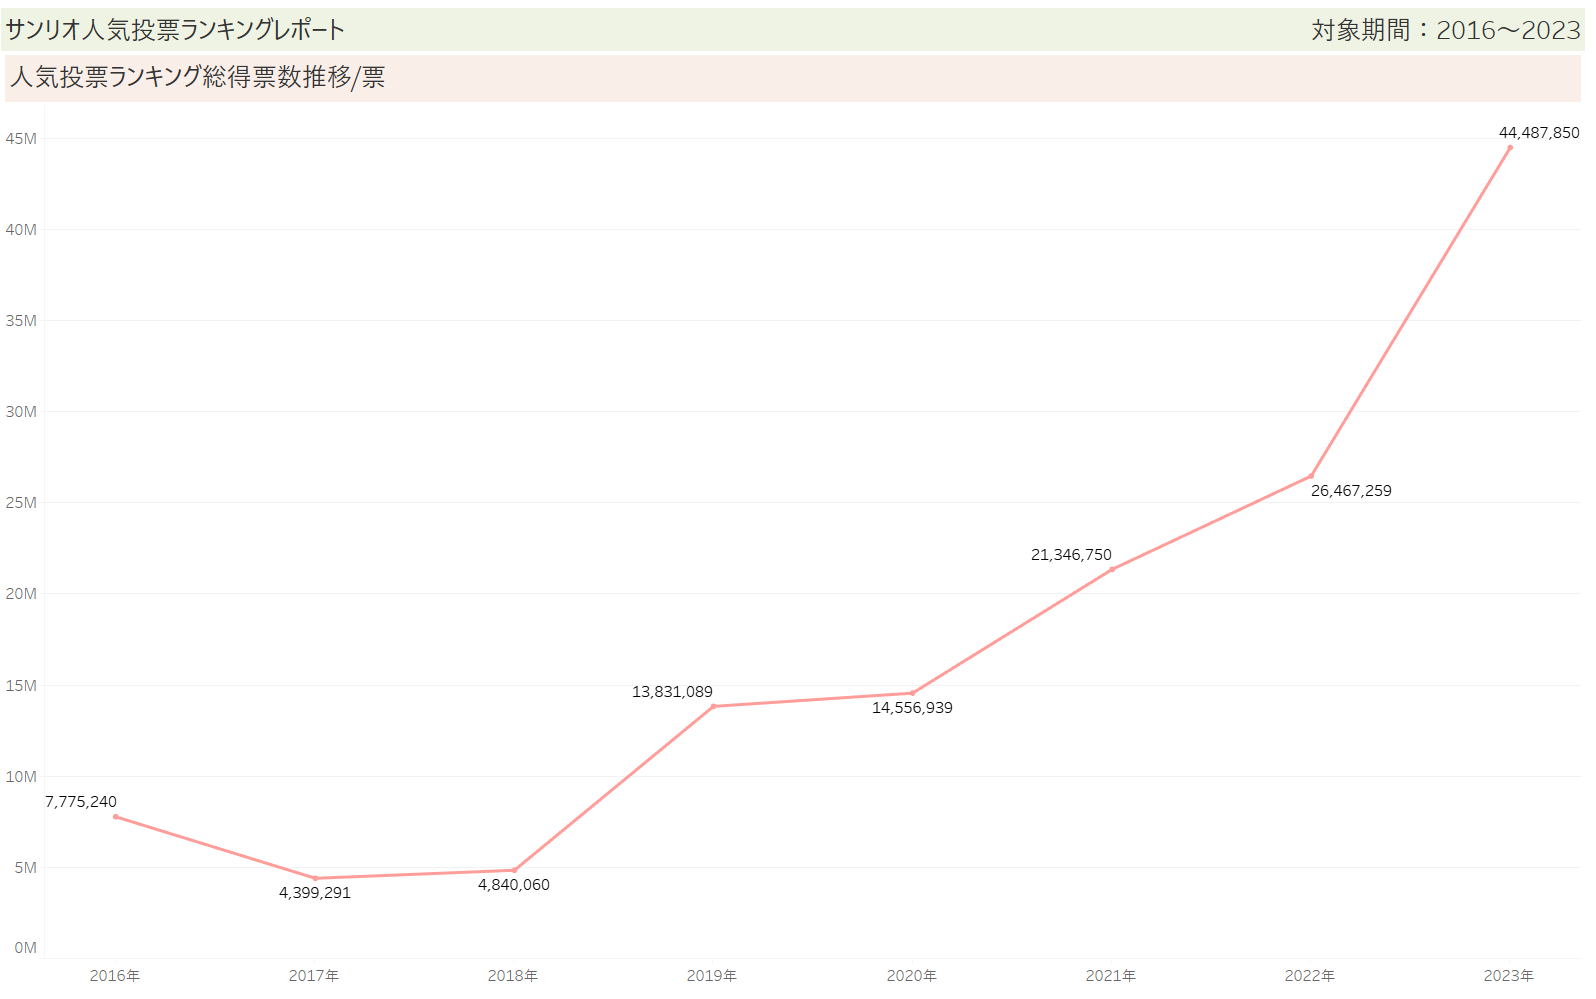Click the サンリオ人気投票ランキングレポート dashboard title
This screenshot has width=1596, height=999.
coord(175,30)
